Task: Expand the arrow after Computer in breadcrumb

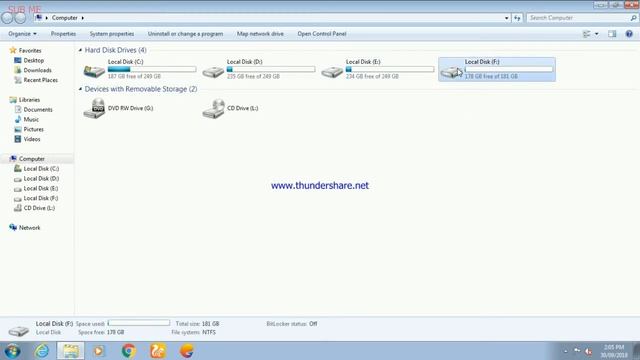Action: point(82,18)
